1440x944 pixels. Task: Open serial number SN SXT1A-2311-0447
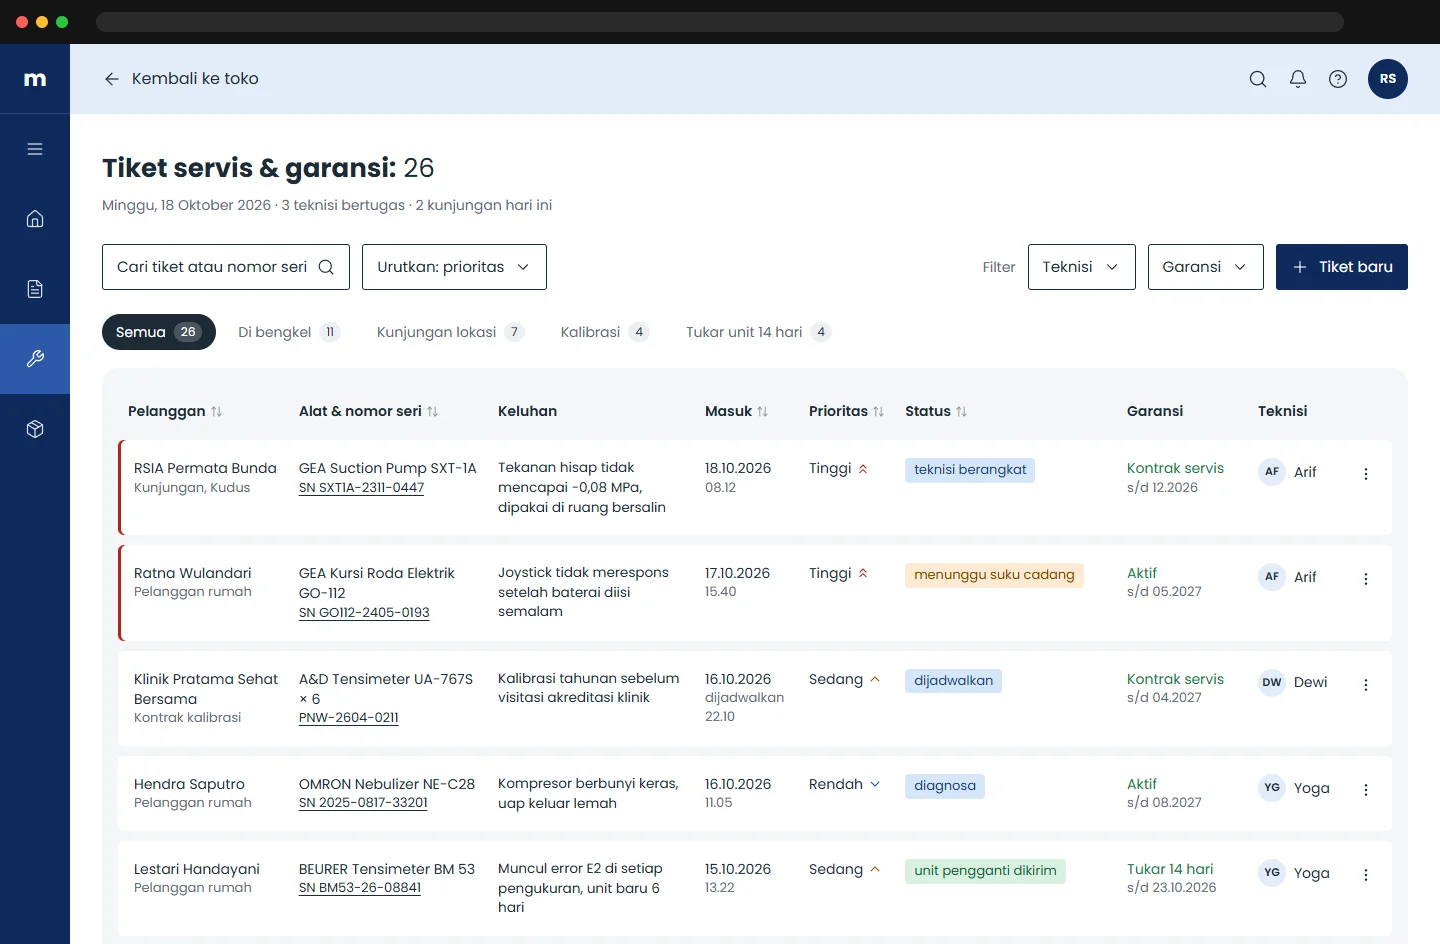(x=361, y=488)
